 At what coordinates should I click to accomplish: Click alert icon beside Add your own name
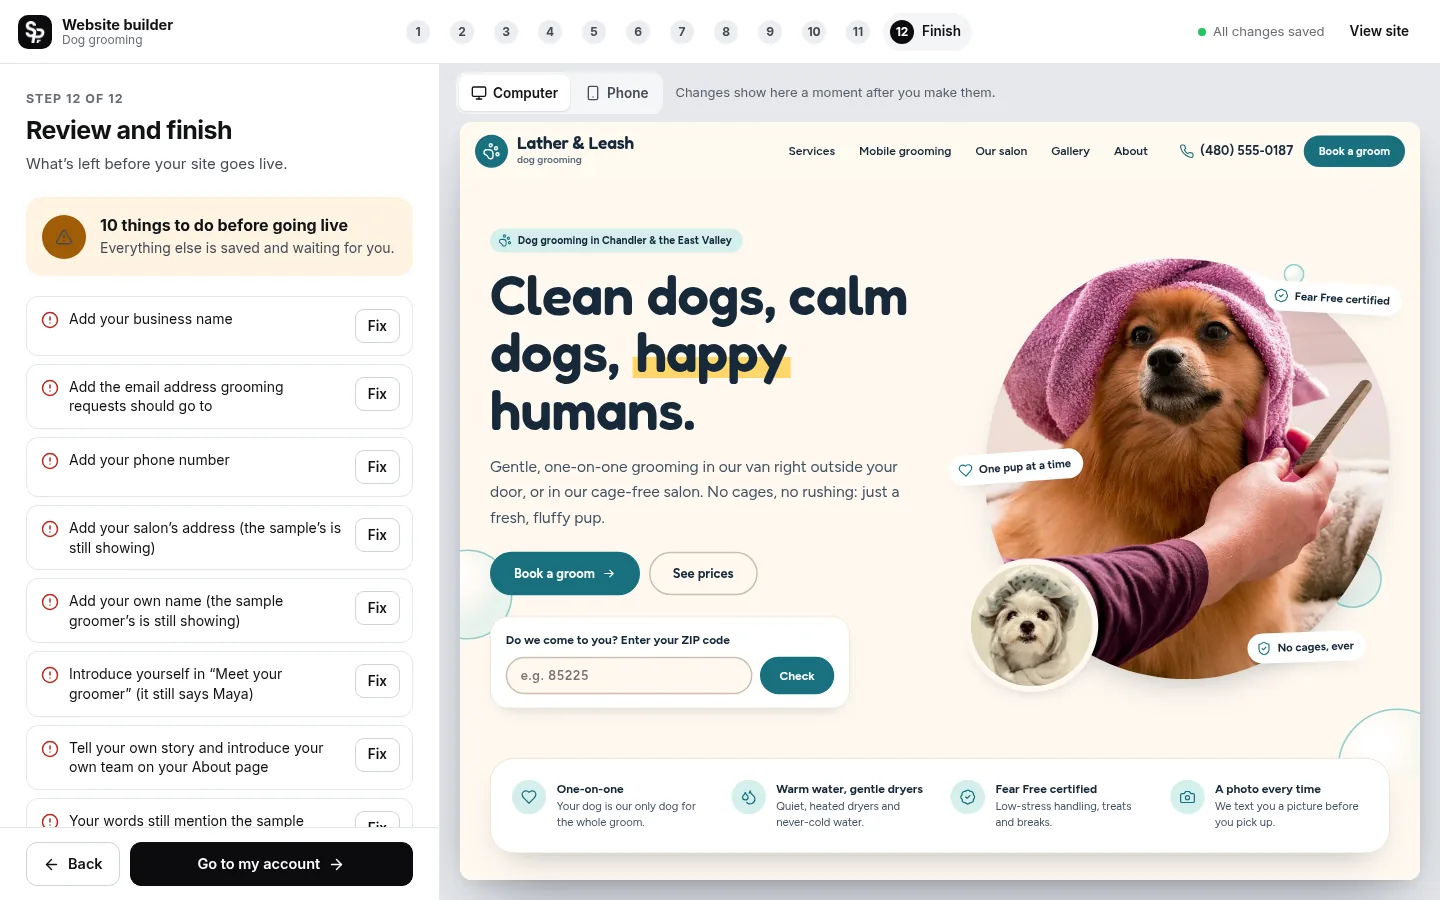pyautogui.click(x=50, y=602)
